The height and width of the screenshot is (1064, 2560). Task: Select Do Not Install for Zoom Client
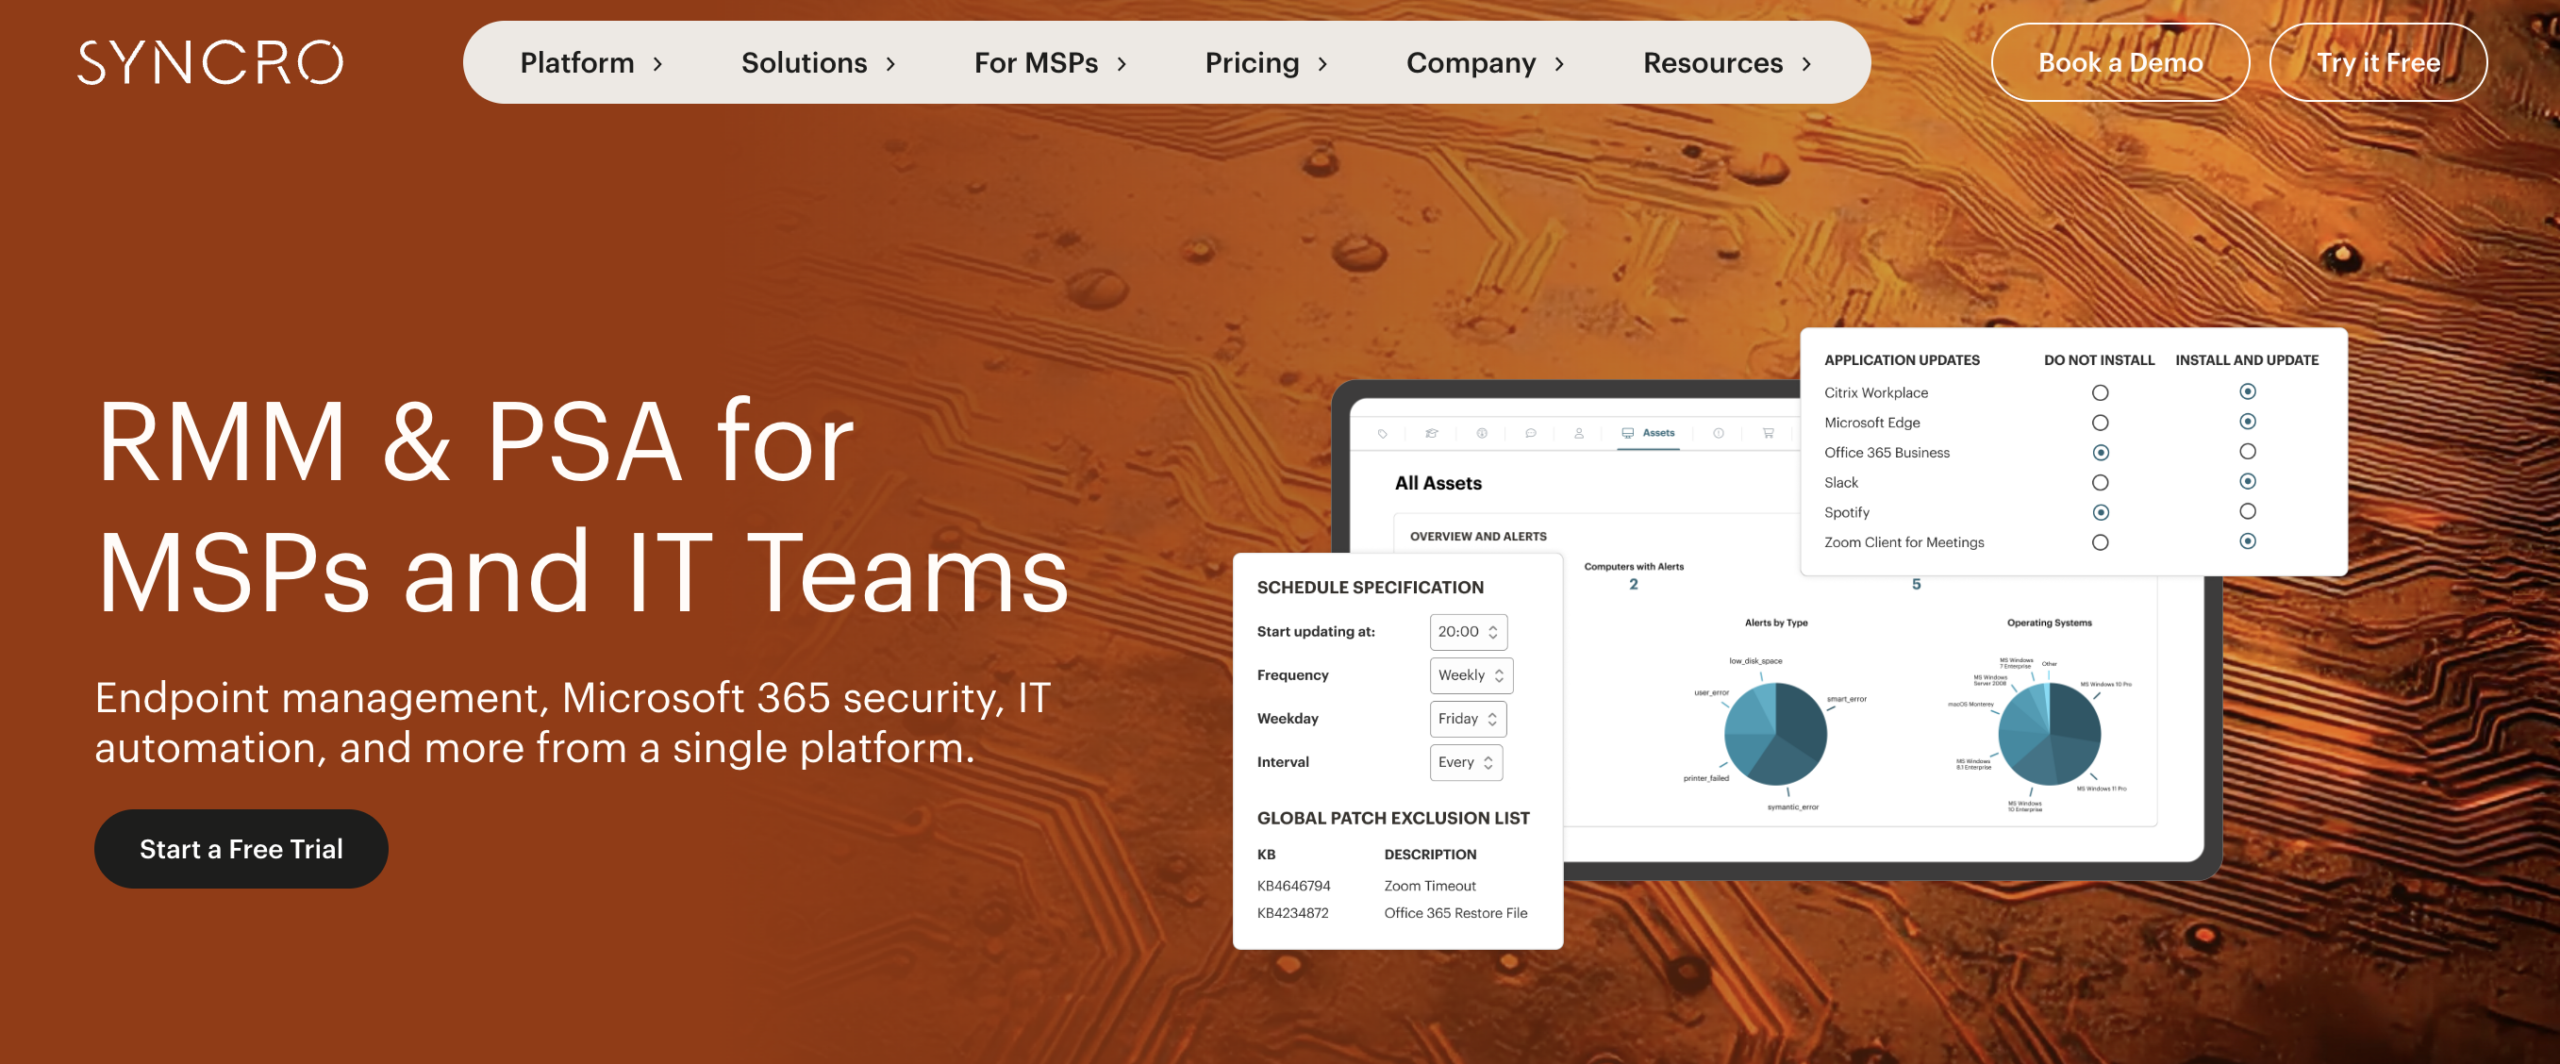point(2100,542)
